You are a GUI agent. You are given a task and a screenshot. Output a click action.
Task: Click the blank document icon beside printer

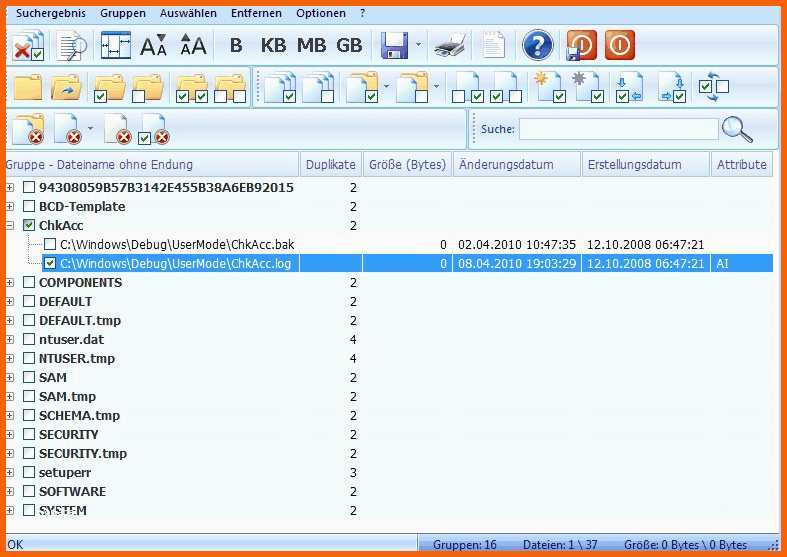coord(494,46)
